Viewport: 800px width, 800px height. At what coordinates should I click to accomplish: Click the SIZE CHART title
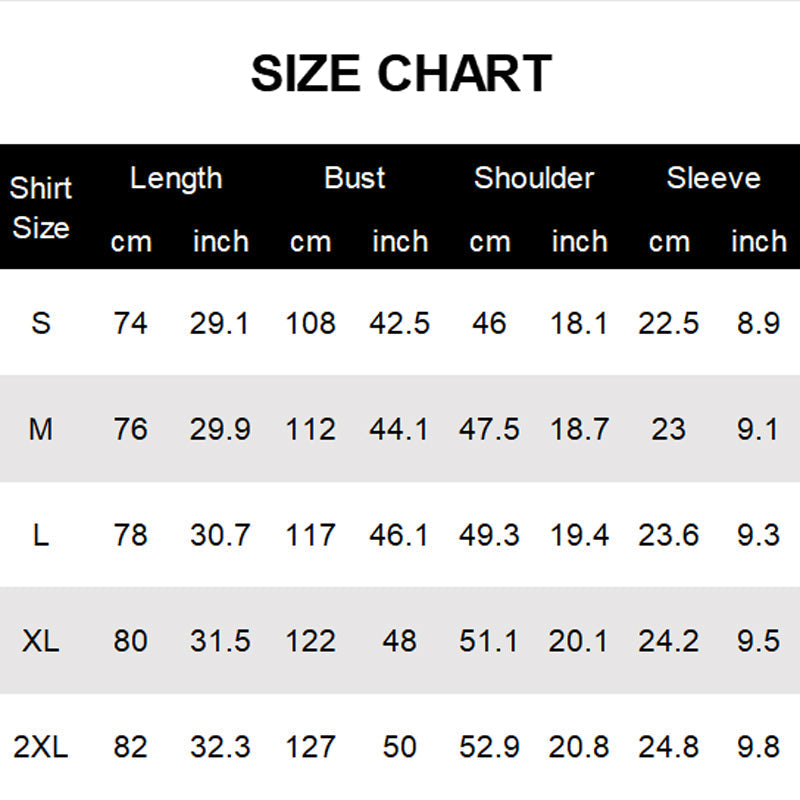[x=401, y=74]
